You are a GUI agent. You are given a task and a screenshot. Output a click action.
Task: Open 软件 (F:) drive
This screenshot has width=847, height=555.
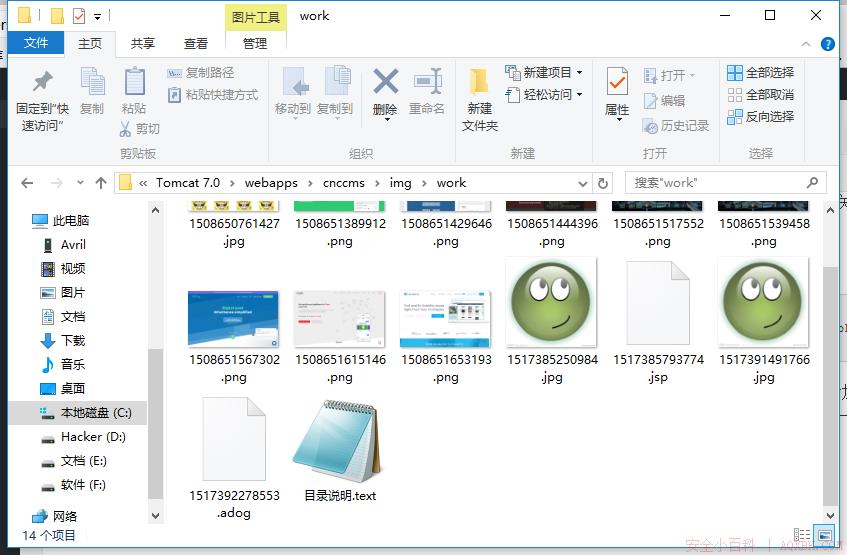pyautogui.click(x=73, y=485)
